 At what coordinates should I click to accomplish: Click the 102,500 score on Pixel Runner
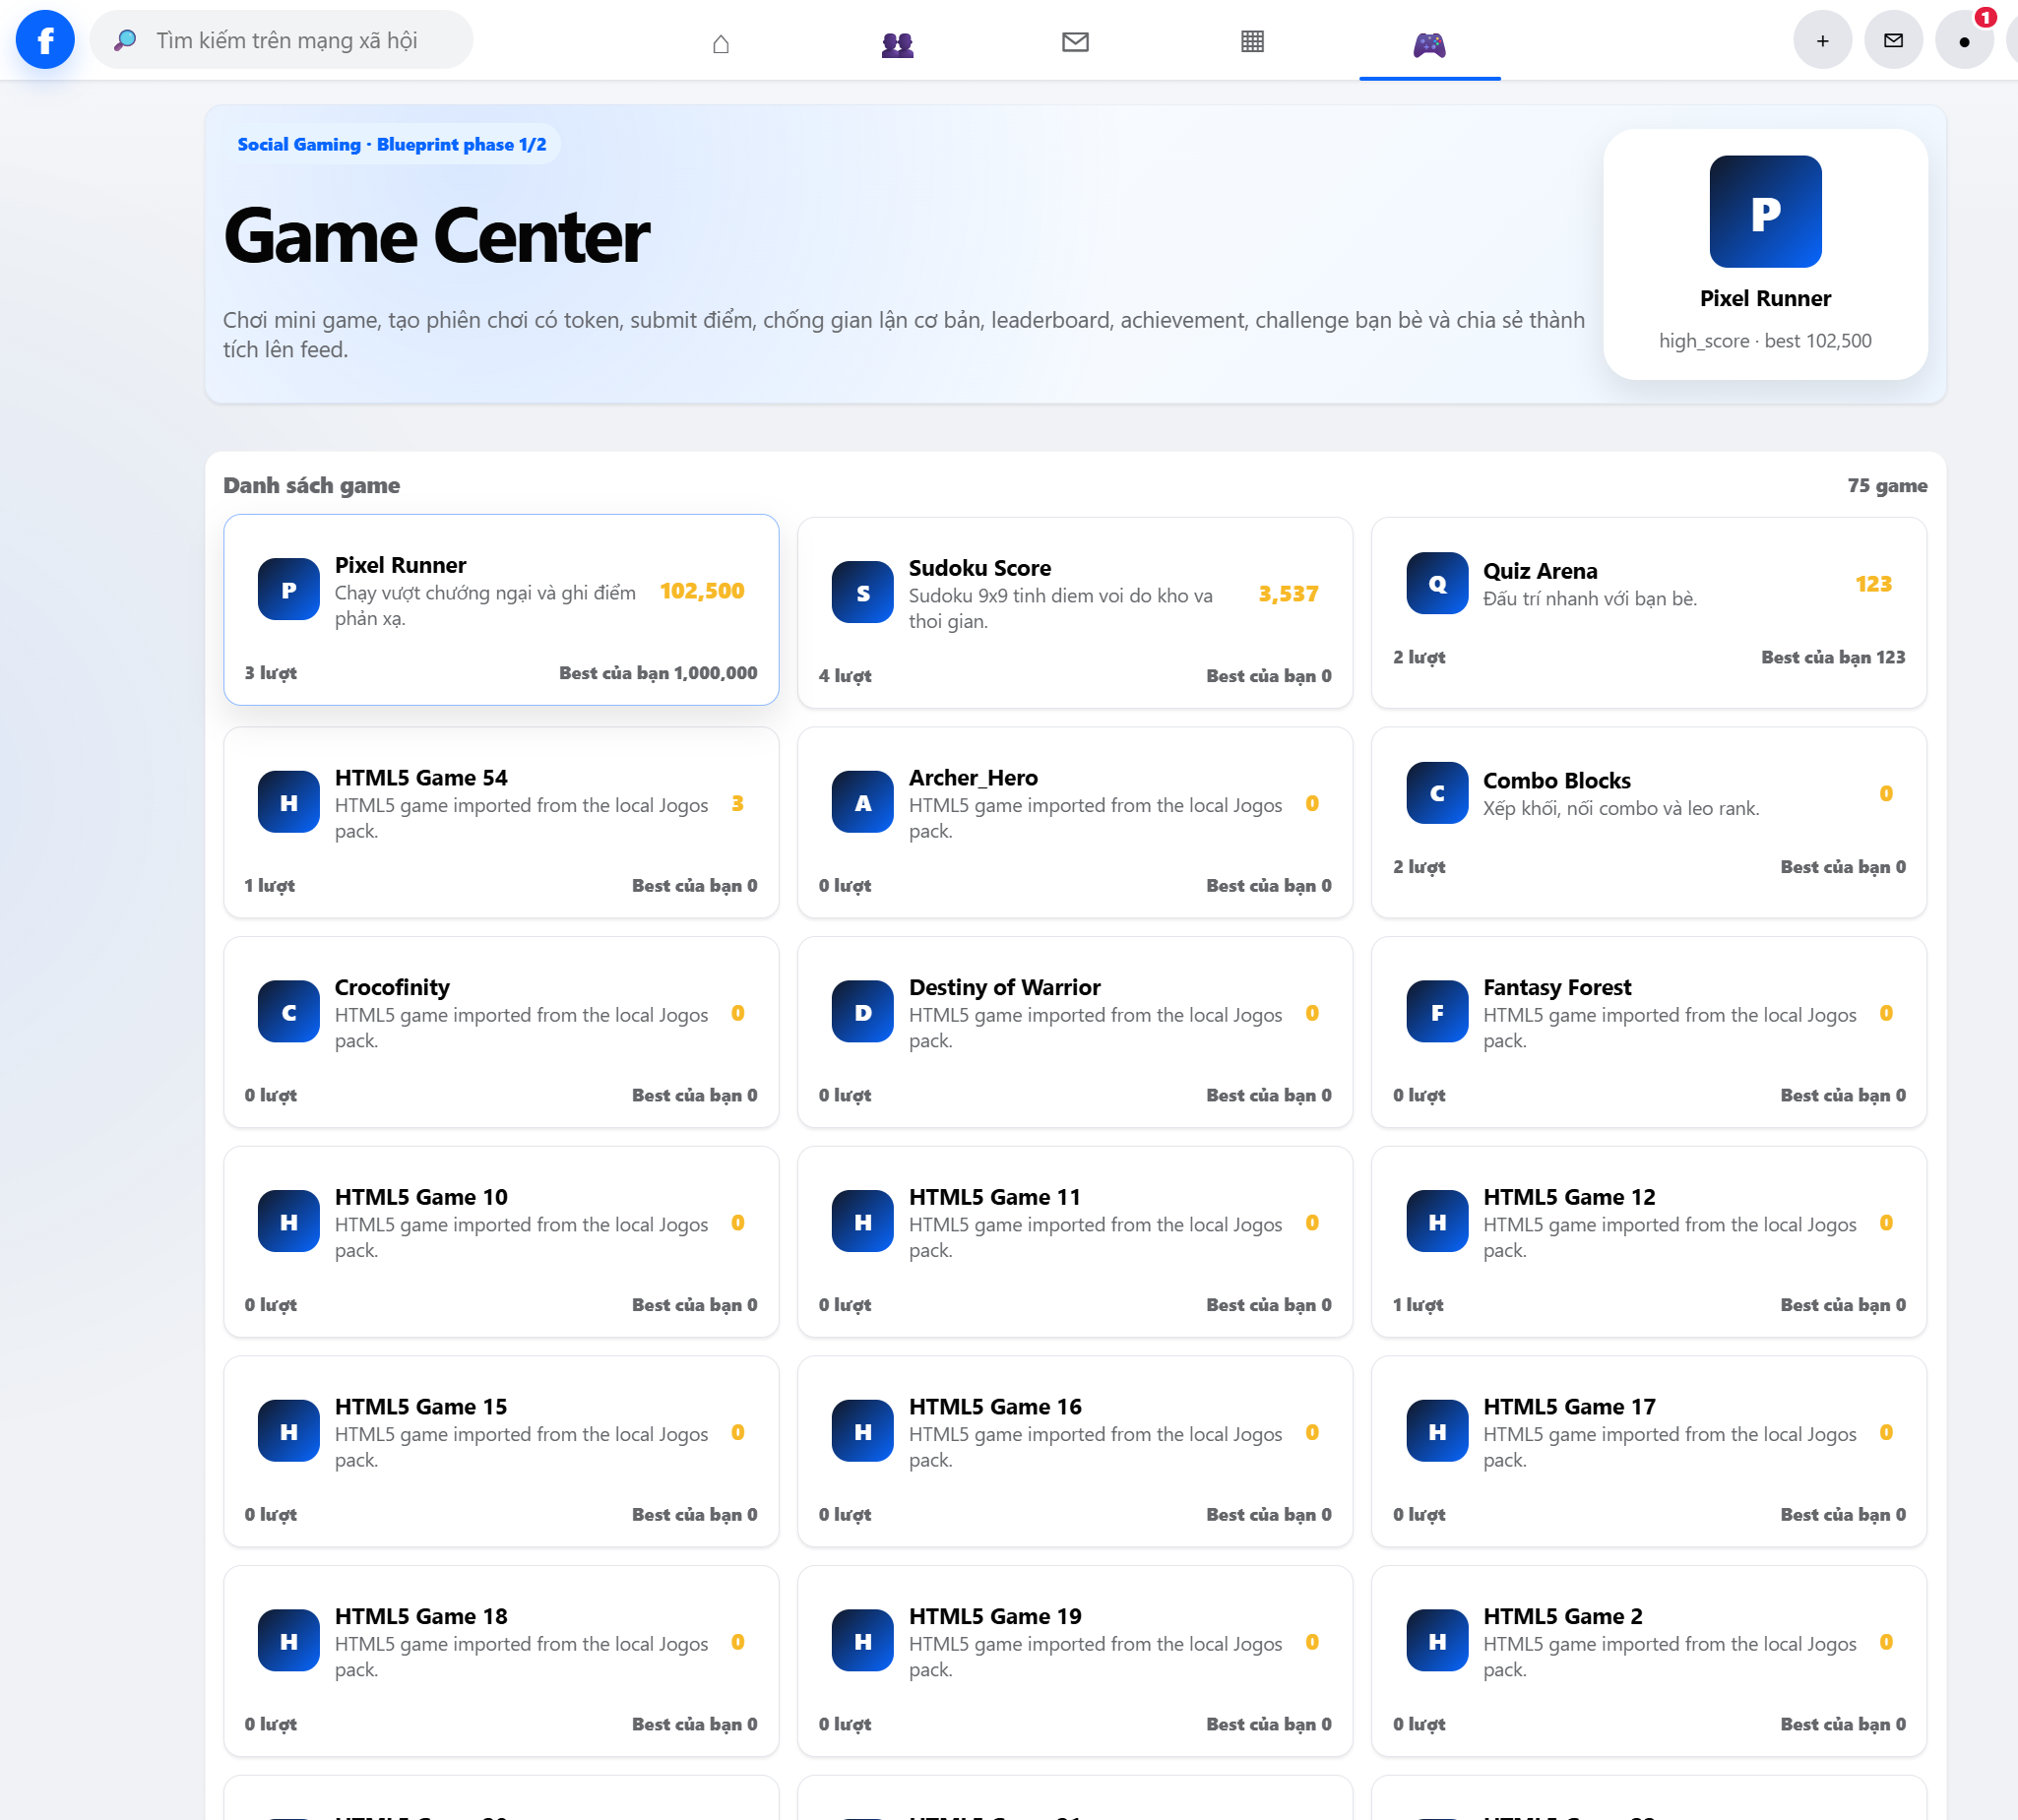[x=702, y=591]
